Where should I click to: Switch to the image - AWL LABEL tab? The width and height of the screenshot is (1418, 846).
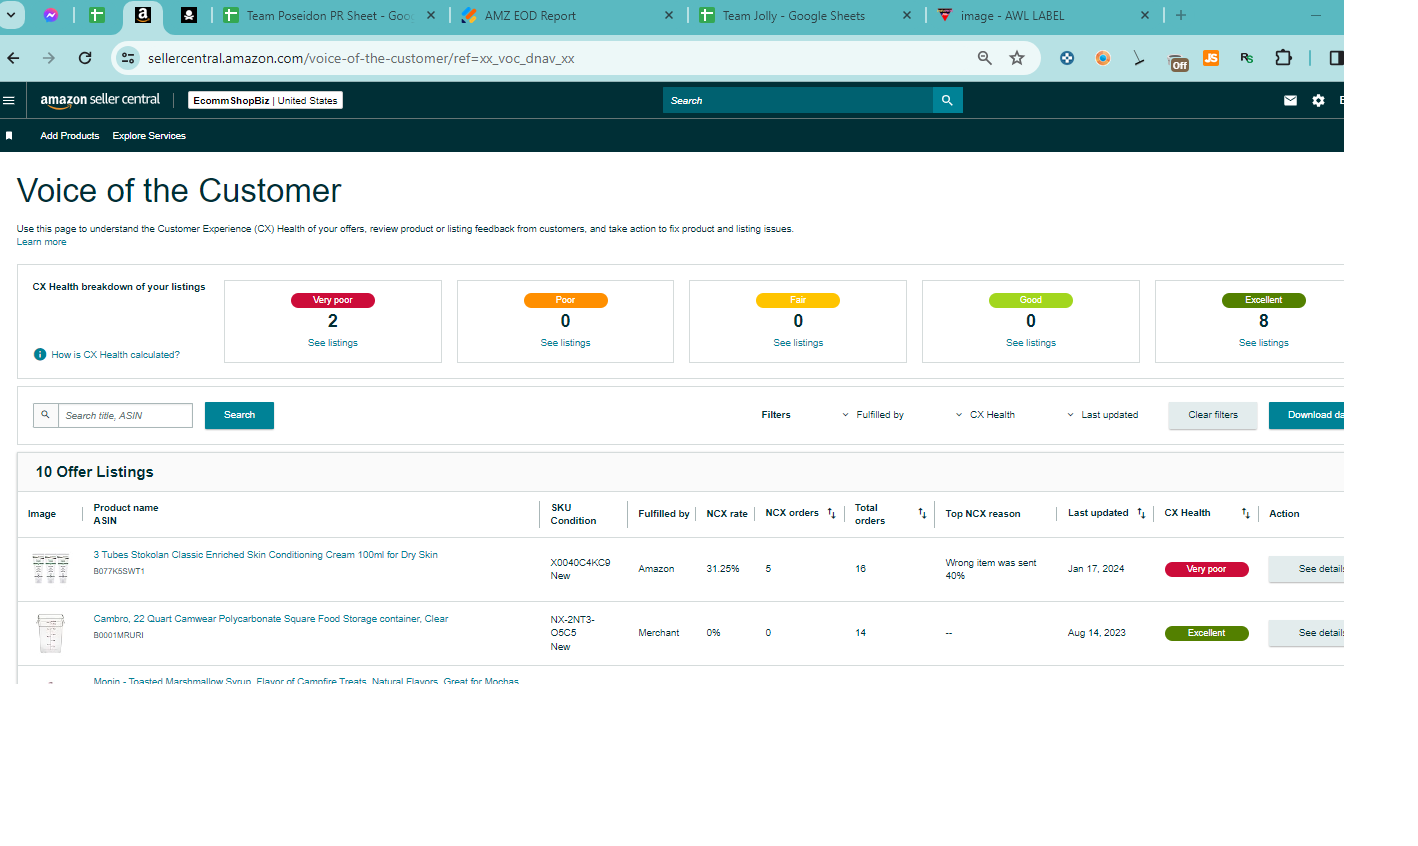pyautogui.click(x=1043, y=16)
